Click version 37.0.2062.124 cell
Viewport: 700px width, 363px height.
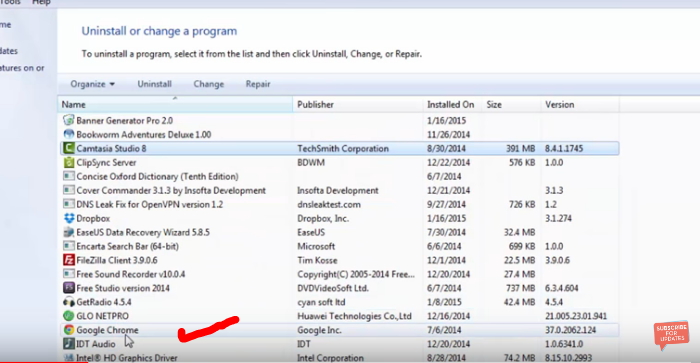pyautogui.click(x=570, y=330)
